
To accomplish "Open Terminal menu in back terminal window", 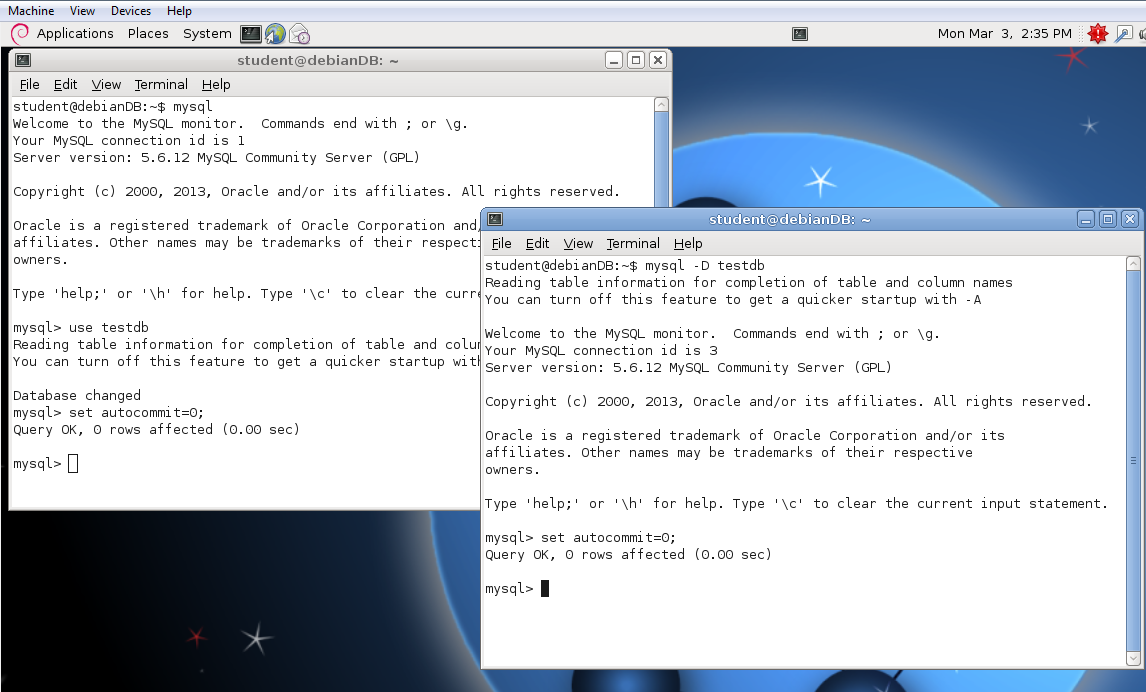I will [161, 85].
